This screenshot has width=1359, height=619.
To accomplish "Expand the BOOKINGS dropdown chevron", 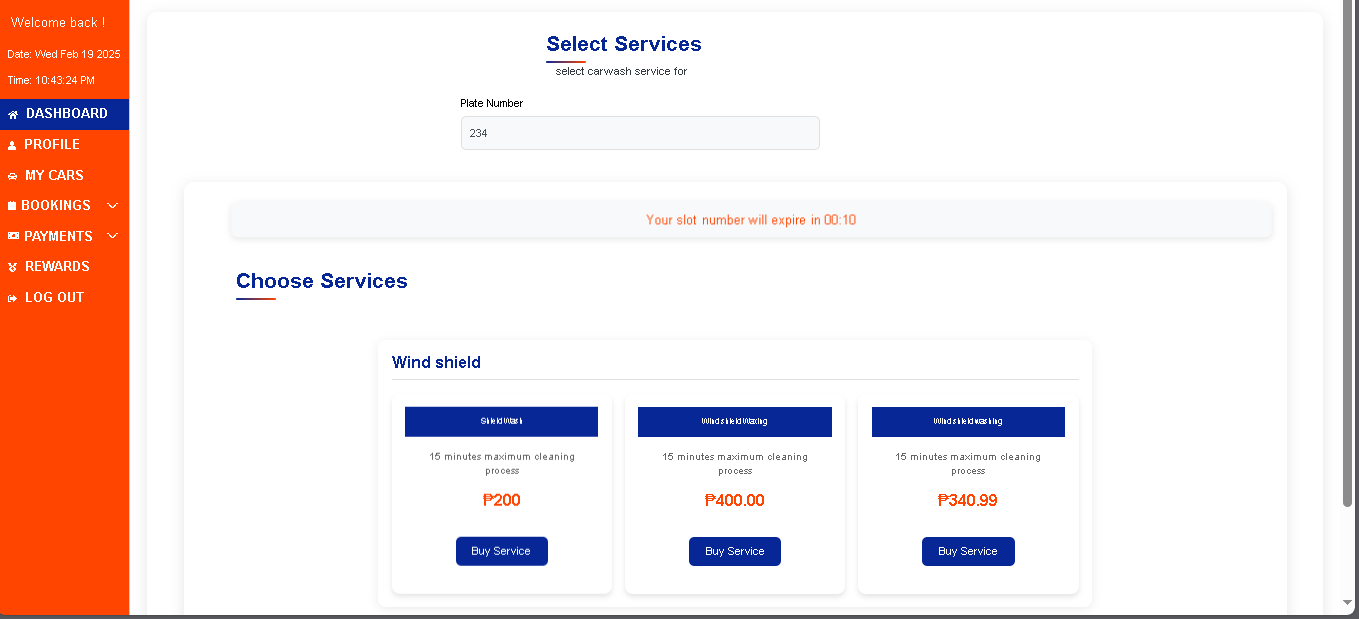I will pyautogui.click(x=112, y=205).
